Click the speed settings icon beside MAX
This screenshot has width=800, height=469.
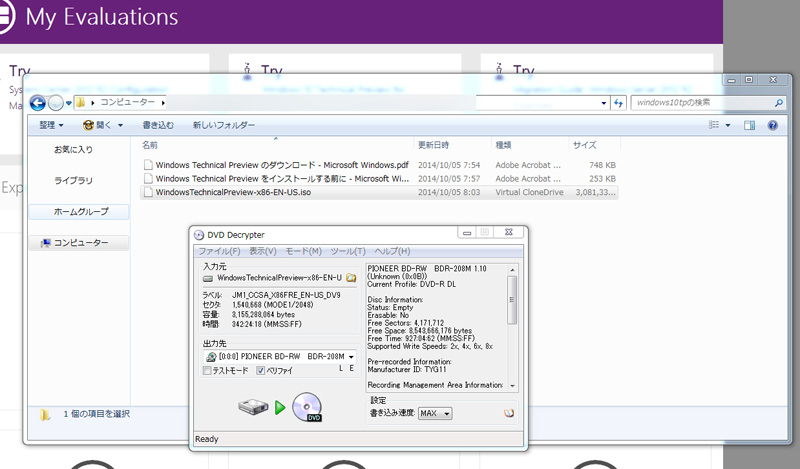pyautogui.click(x=509, y=413)
